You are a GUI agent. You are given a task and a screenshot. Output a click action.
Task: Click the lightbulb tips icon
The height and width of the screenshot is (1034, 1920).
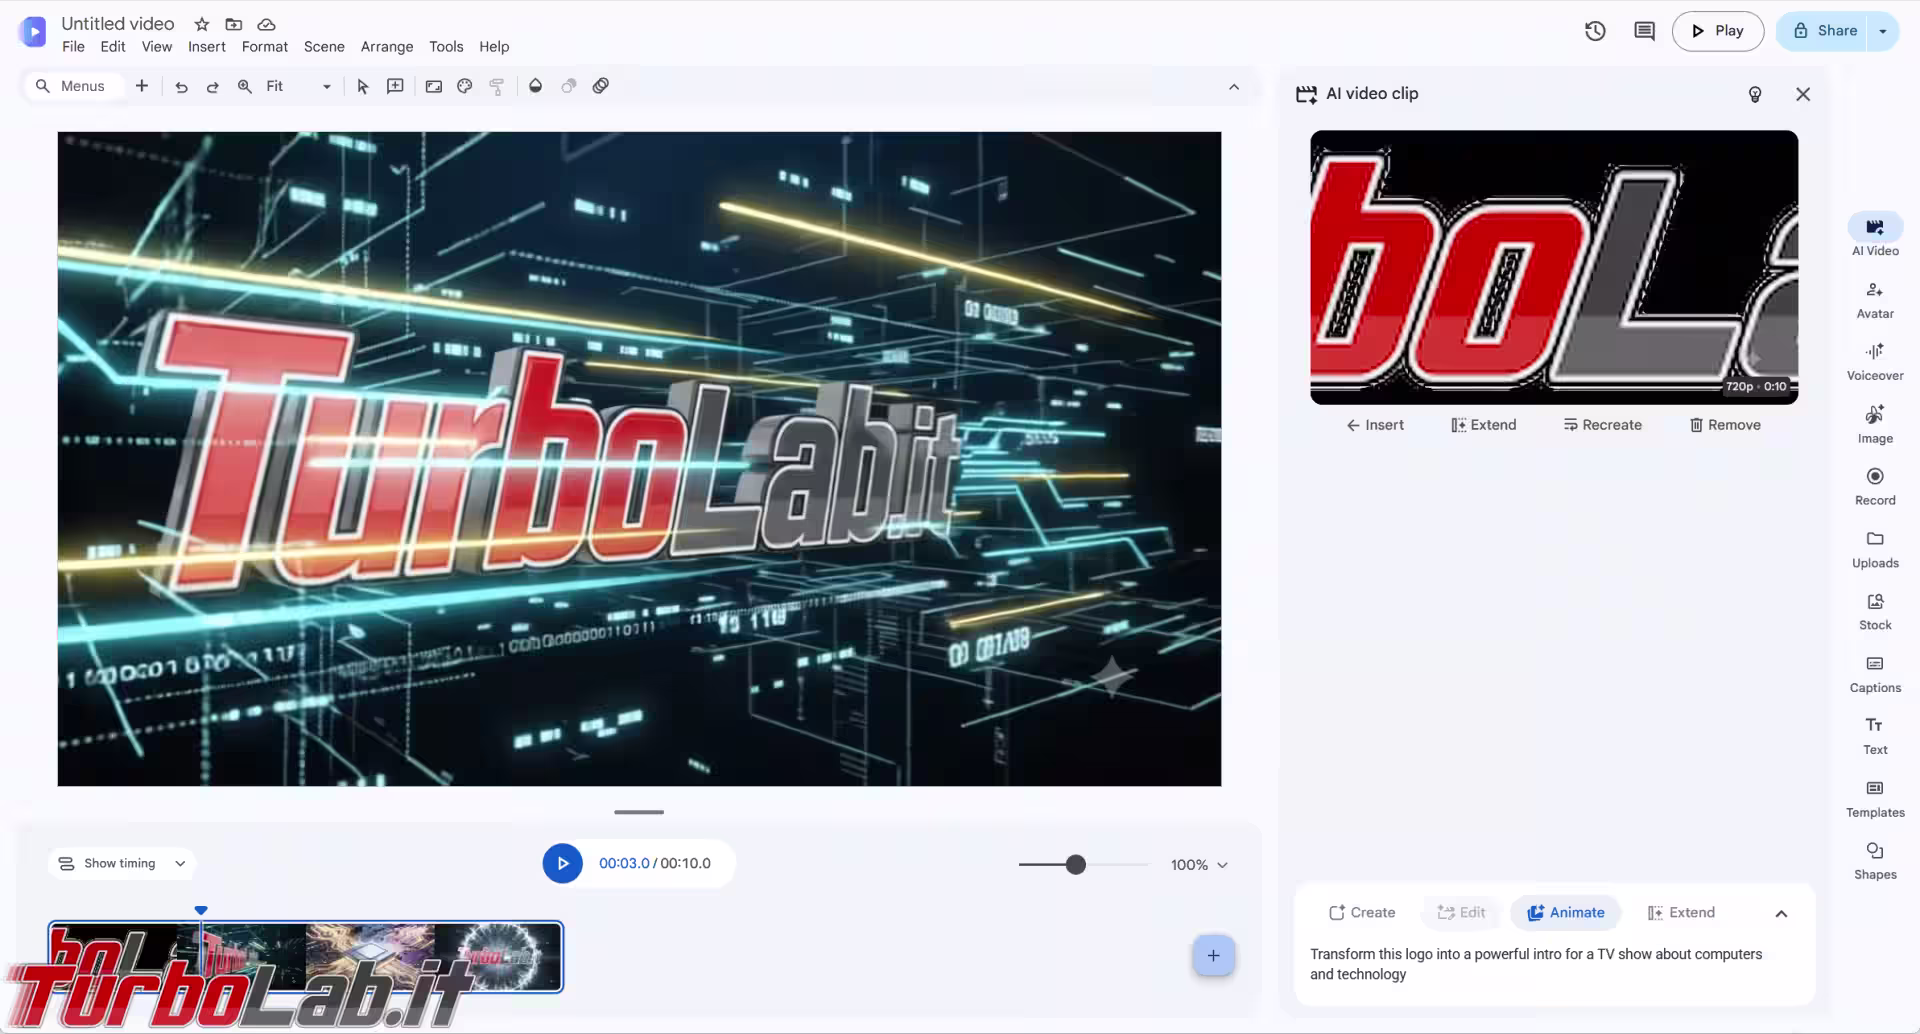[x=1755, y=94]
